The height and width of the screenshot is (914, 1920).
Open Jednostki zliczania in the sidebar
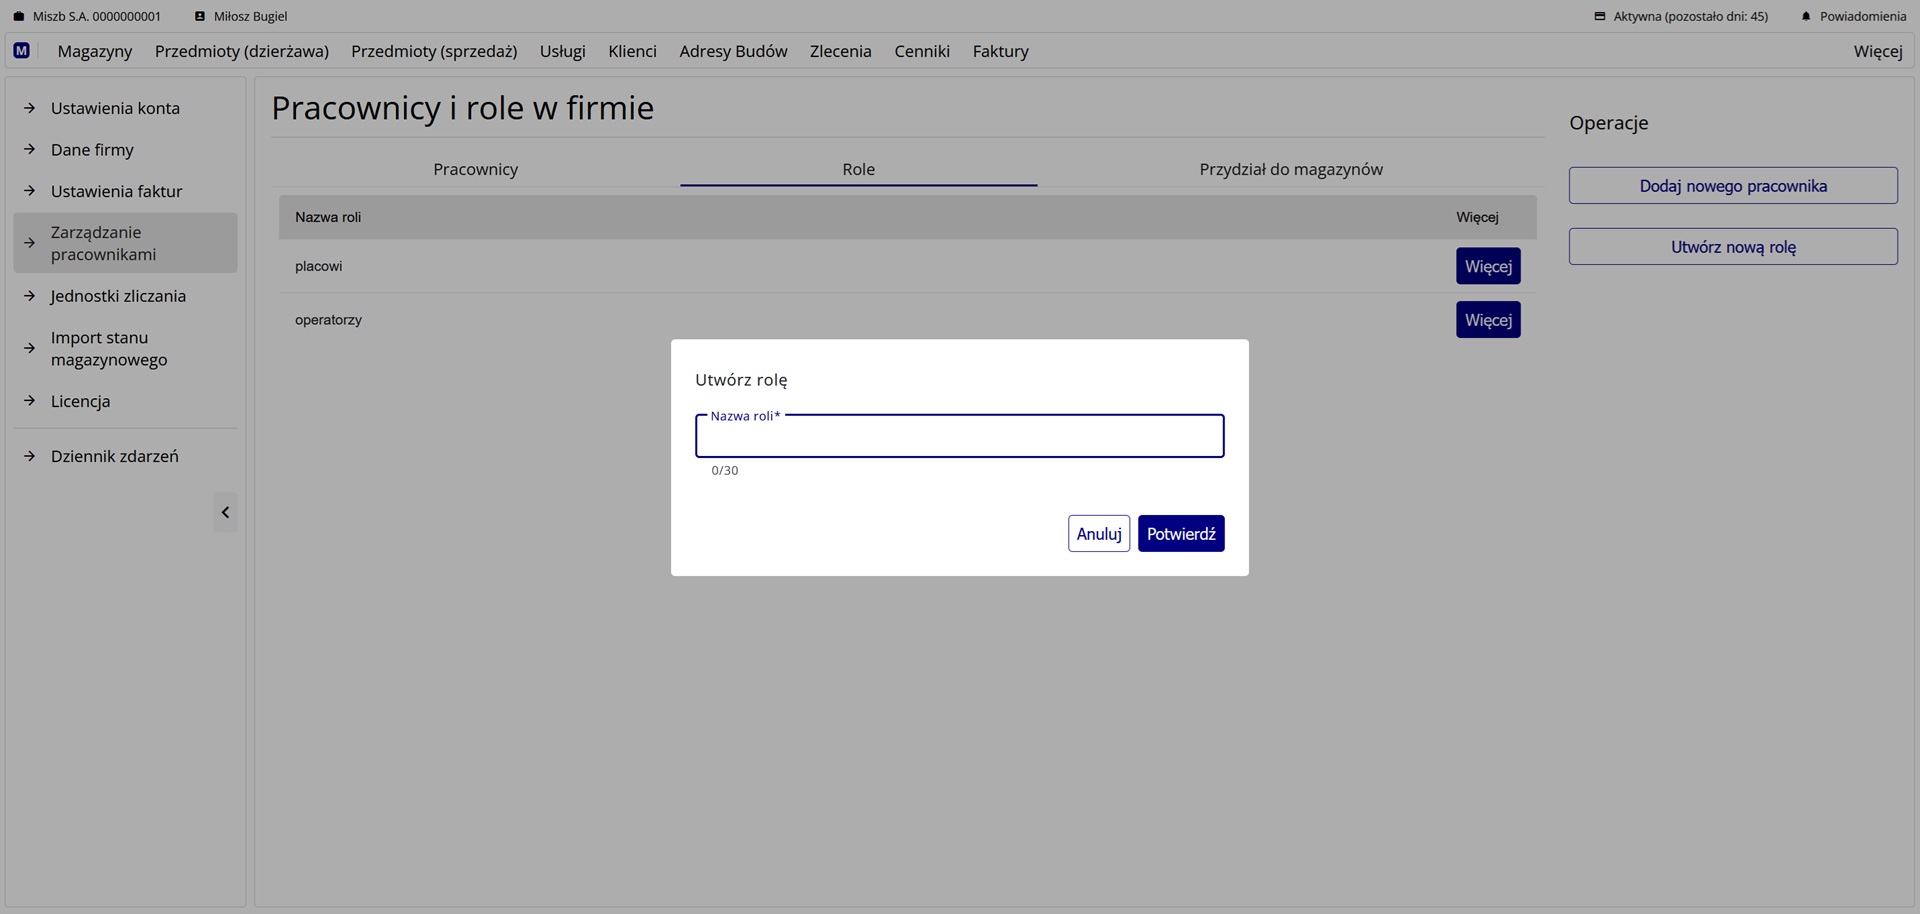tap(118, 296)
